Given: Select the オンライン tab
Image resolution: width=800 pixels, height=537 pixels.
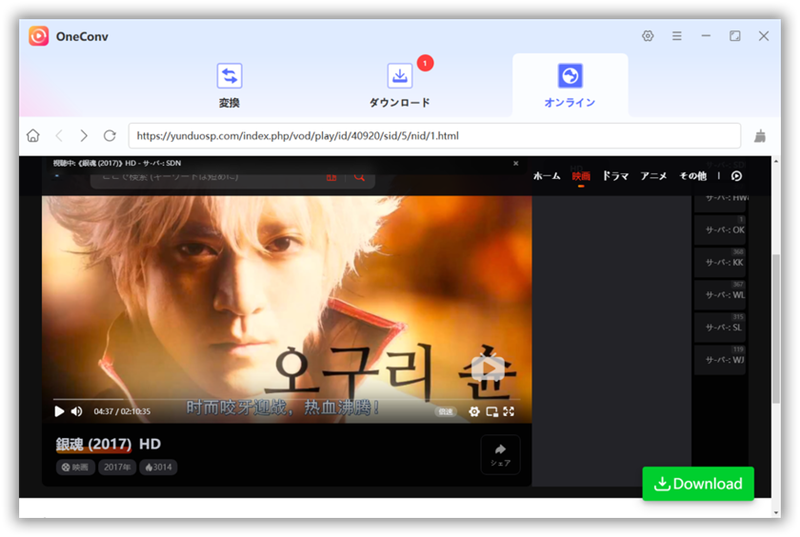Looking at the screenshot, I should tap(570, 86).
